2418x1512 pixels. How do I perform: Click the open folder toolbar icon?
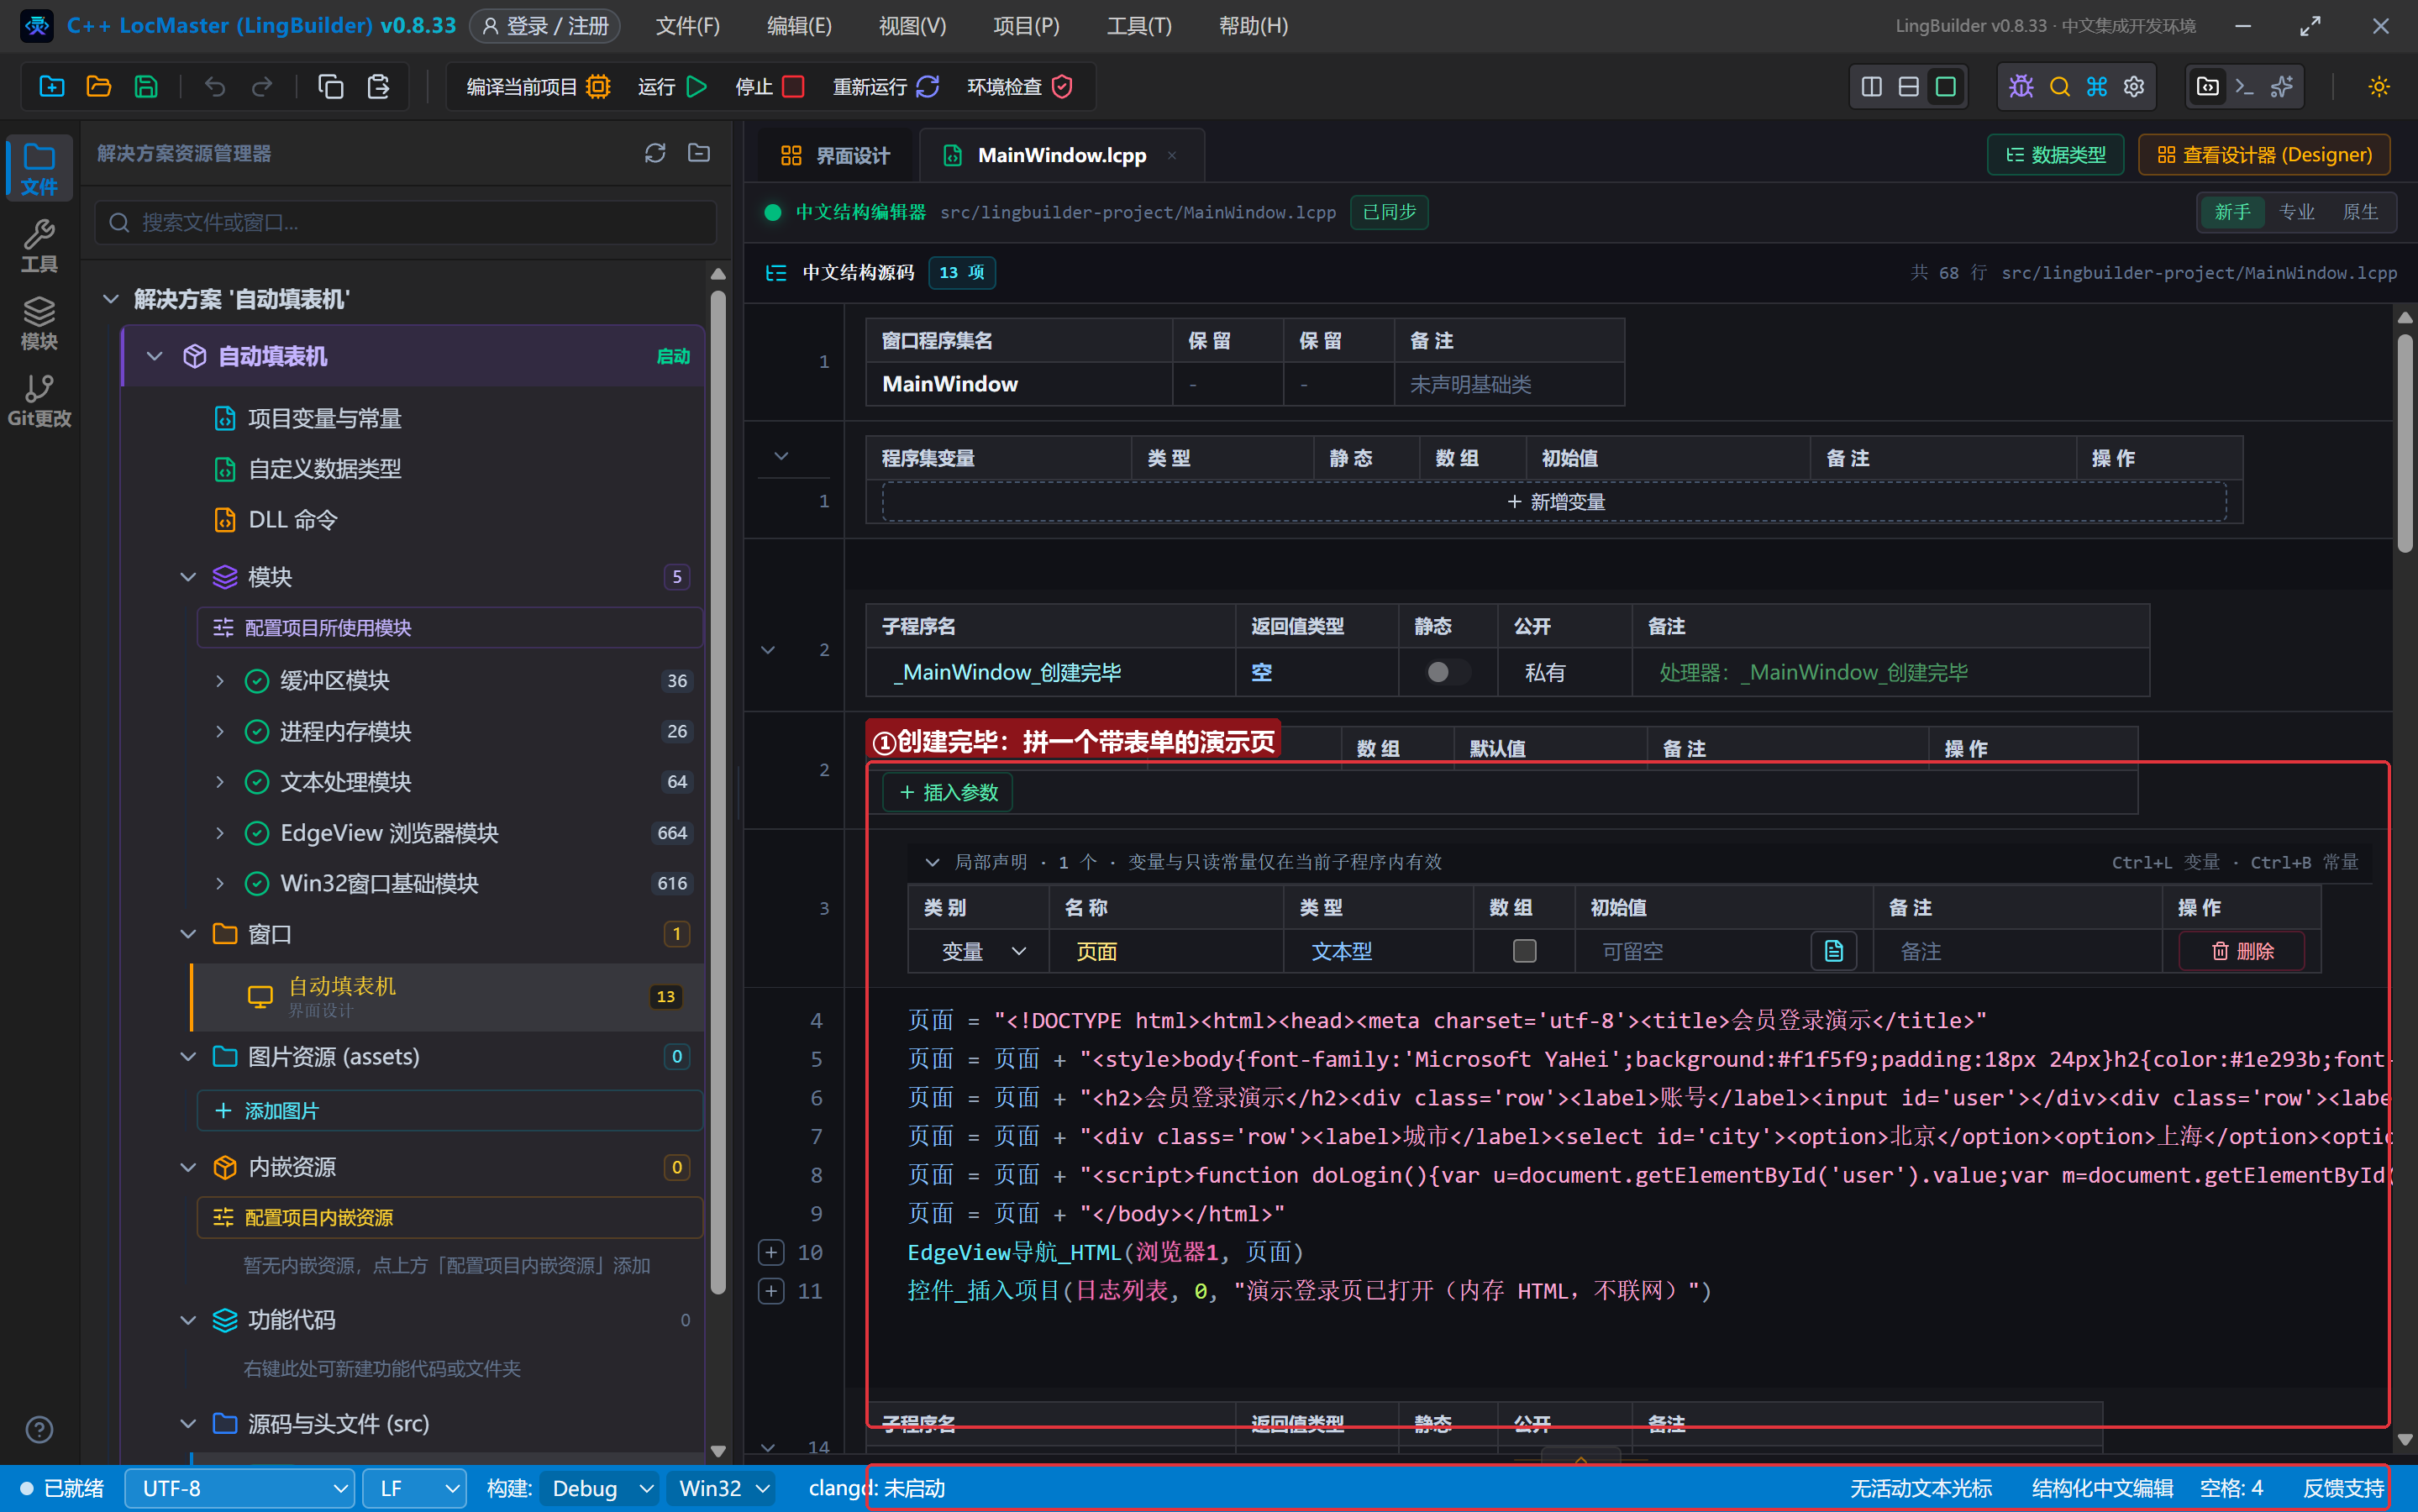(98, 87)
